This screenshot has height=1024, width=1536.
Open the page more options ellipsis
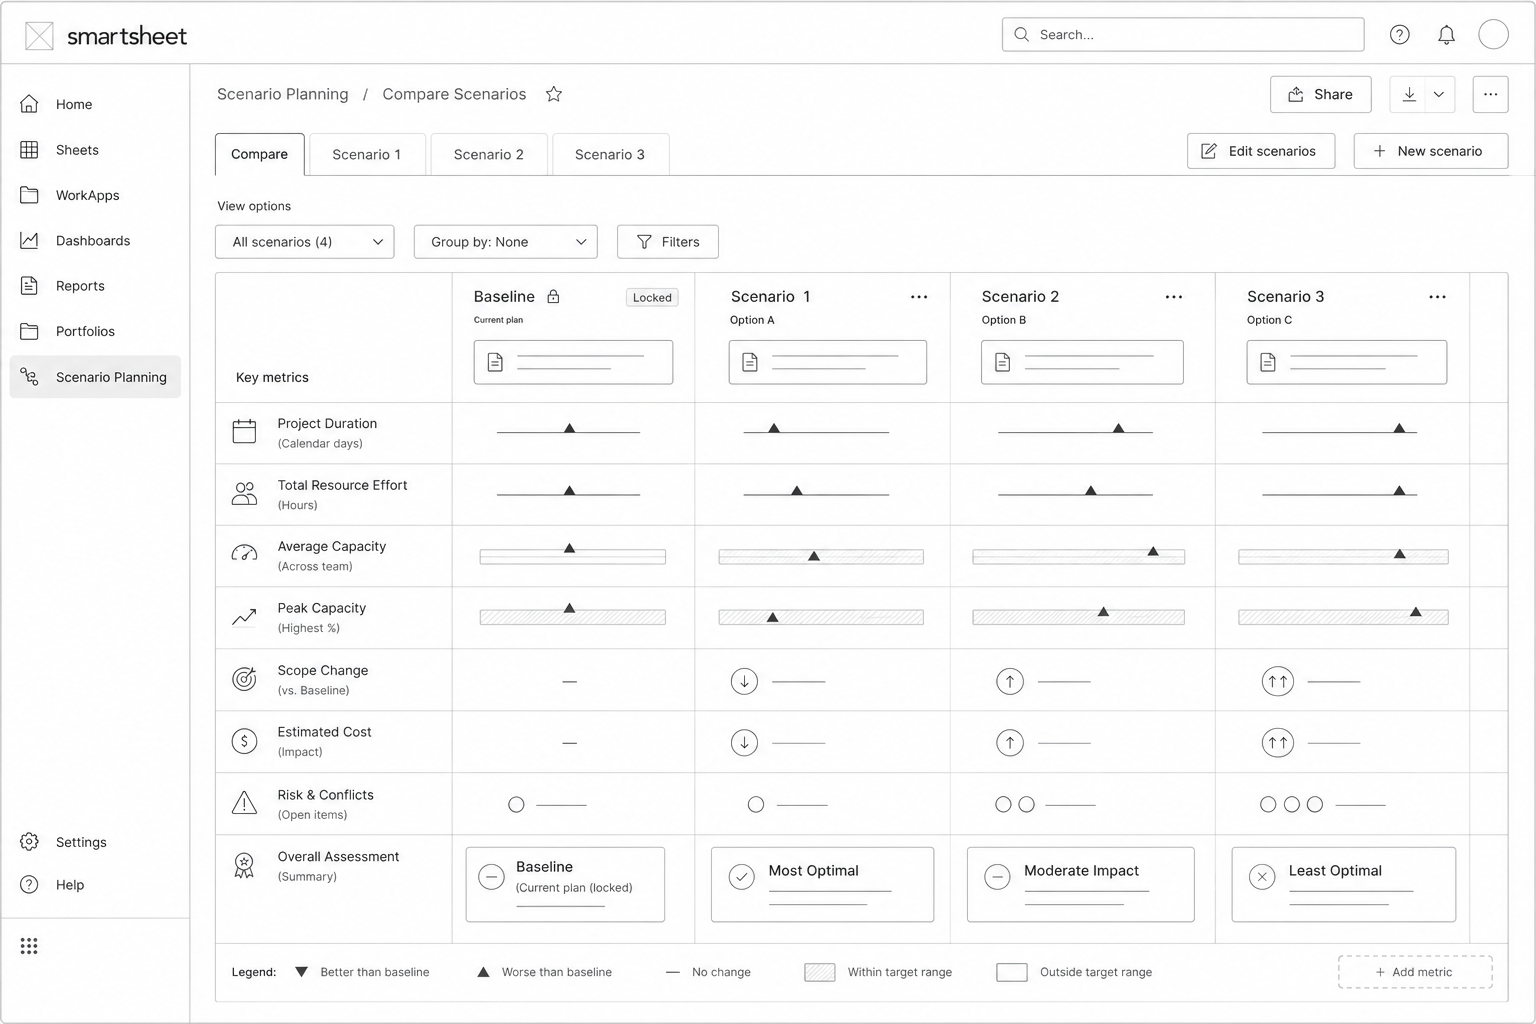(1490, 94)
